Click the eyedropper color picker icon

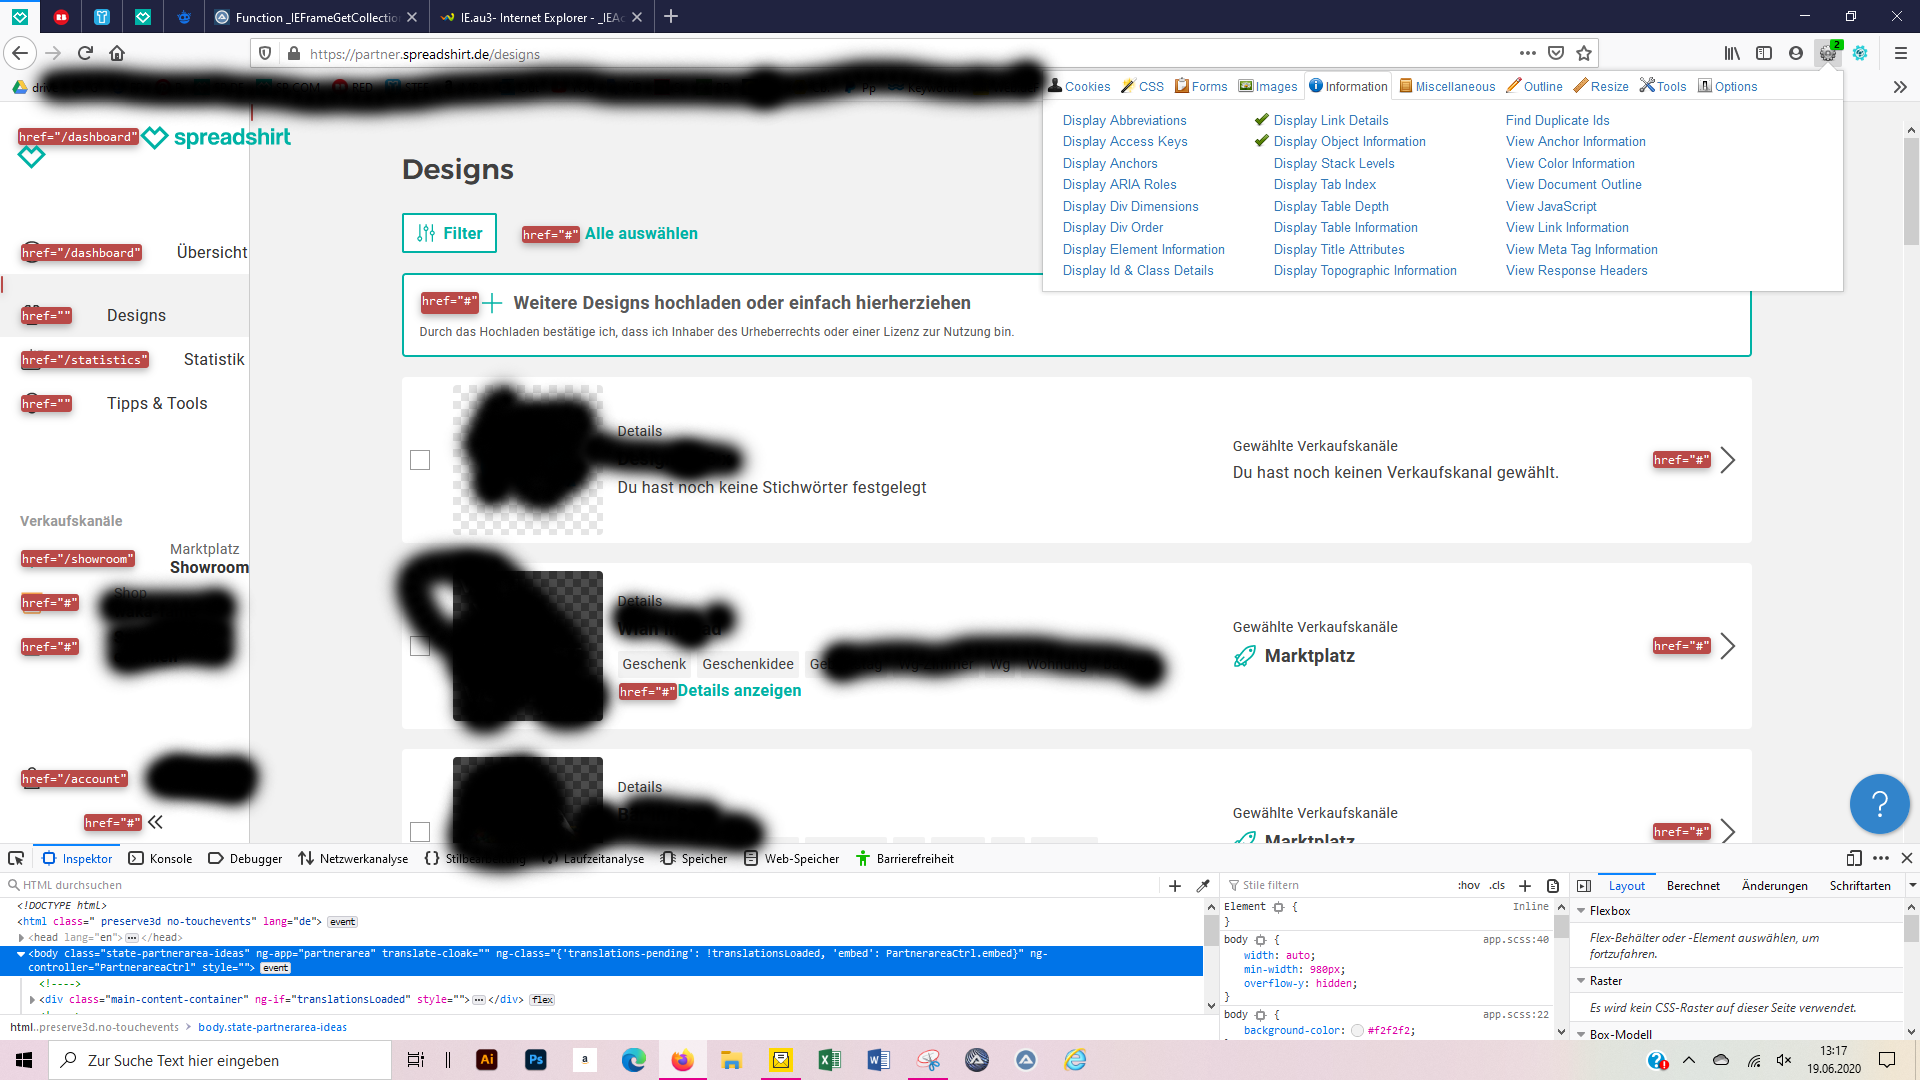[1203, 885]
